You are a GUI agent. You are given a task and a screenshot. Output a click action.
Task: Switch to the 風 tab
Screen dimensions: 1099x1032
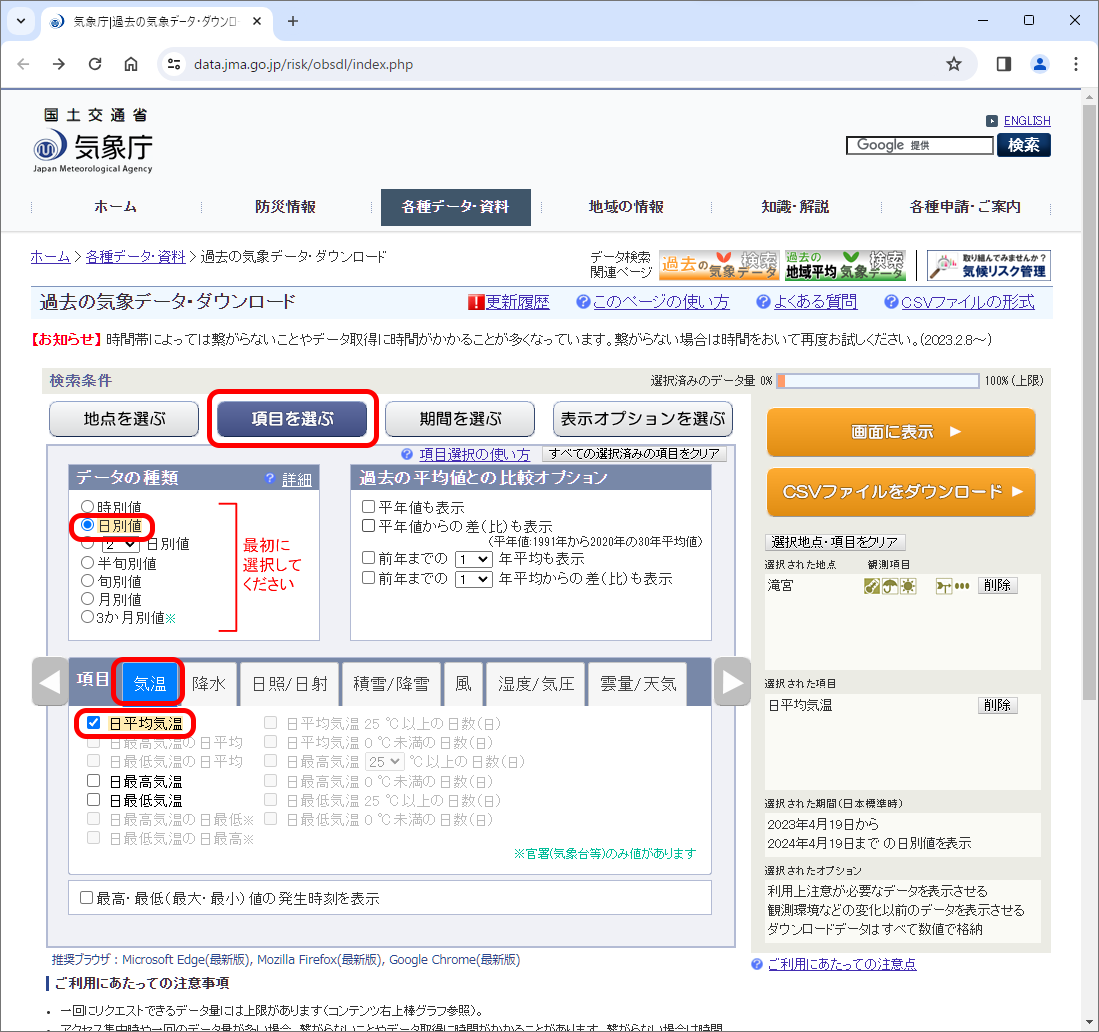point(463,684)
